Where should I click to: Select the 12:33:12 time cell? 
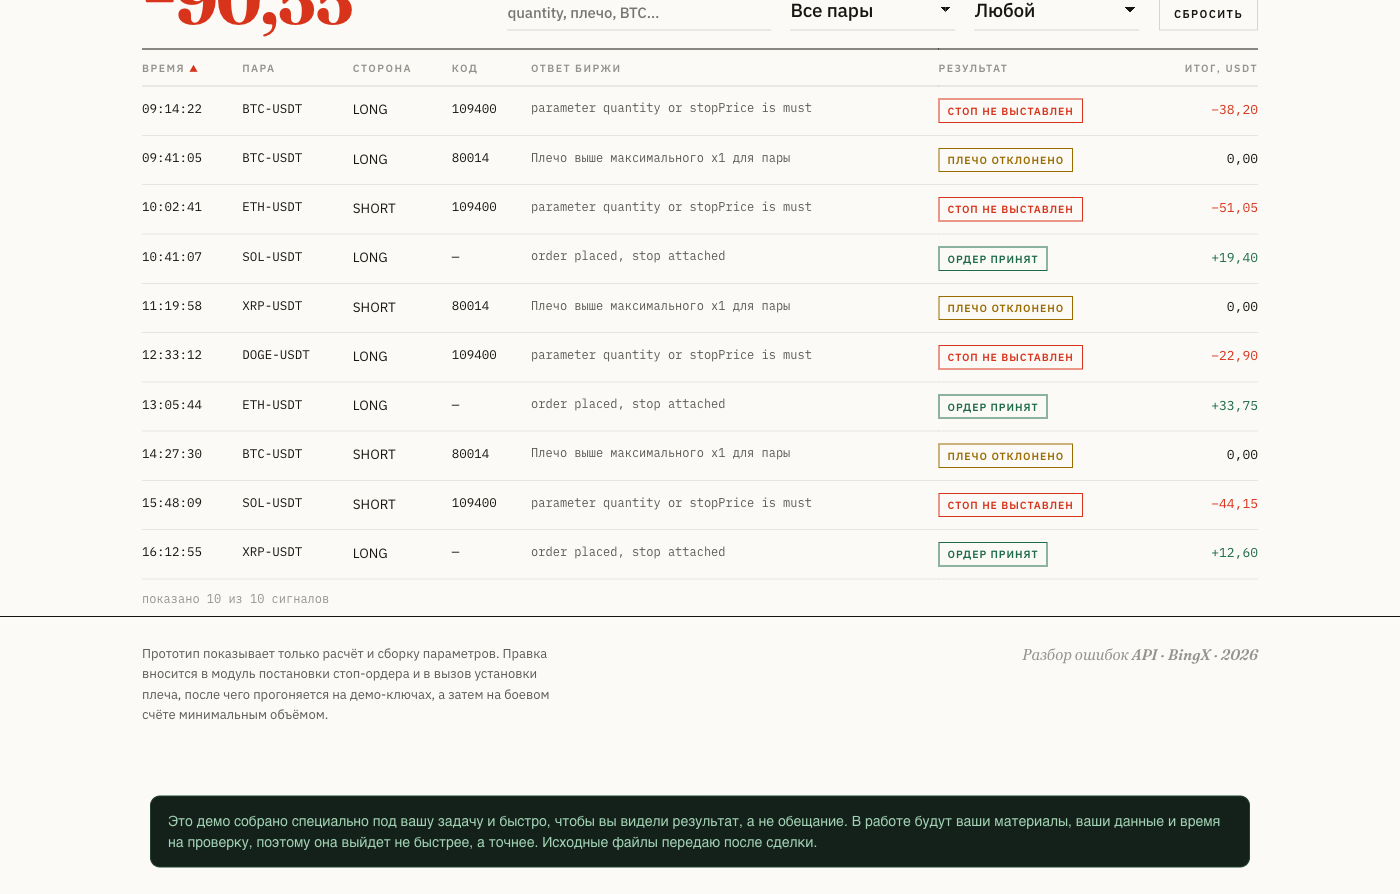[x=172, y=355]
